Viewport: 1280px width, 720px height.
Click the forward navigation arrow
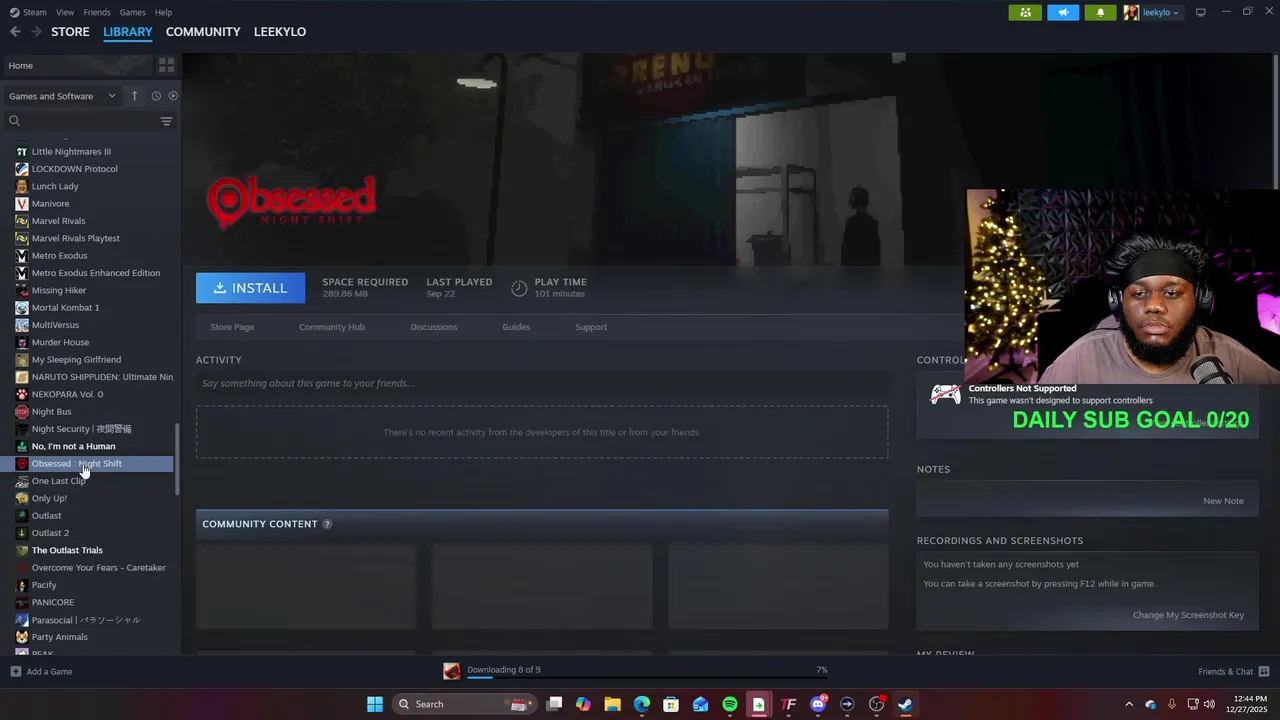[36, 32]
